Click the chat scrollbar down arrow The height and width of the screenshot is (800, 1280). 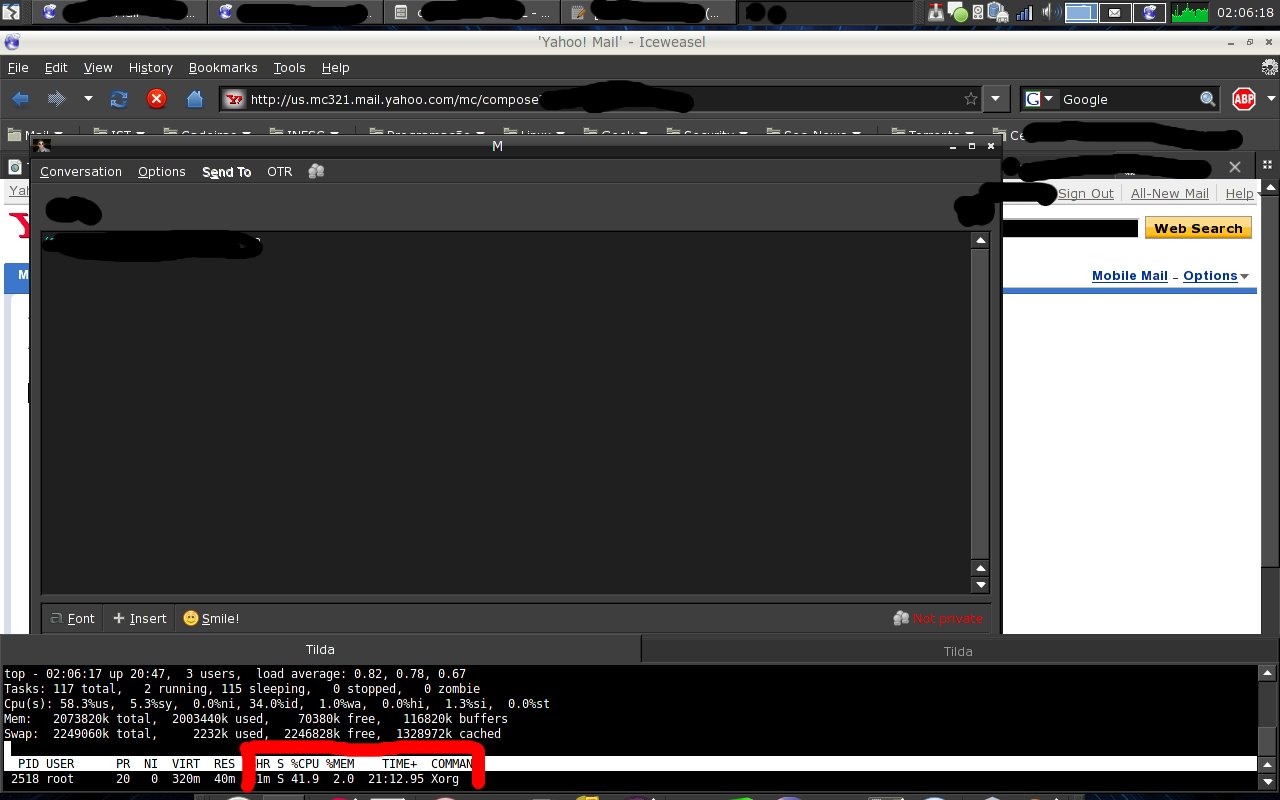(x=980, y=585)
